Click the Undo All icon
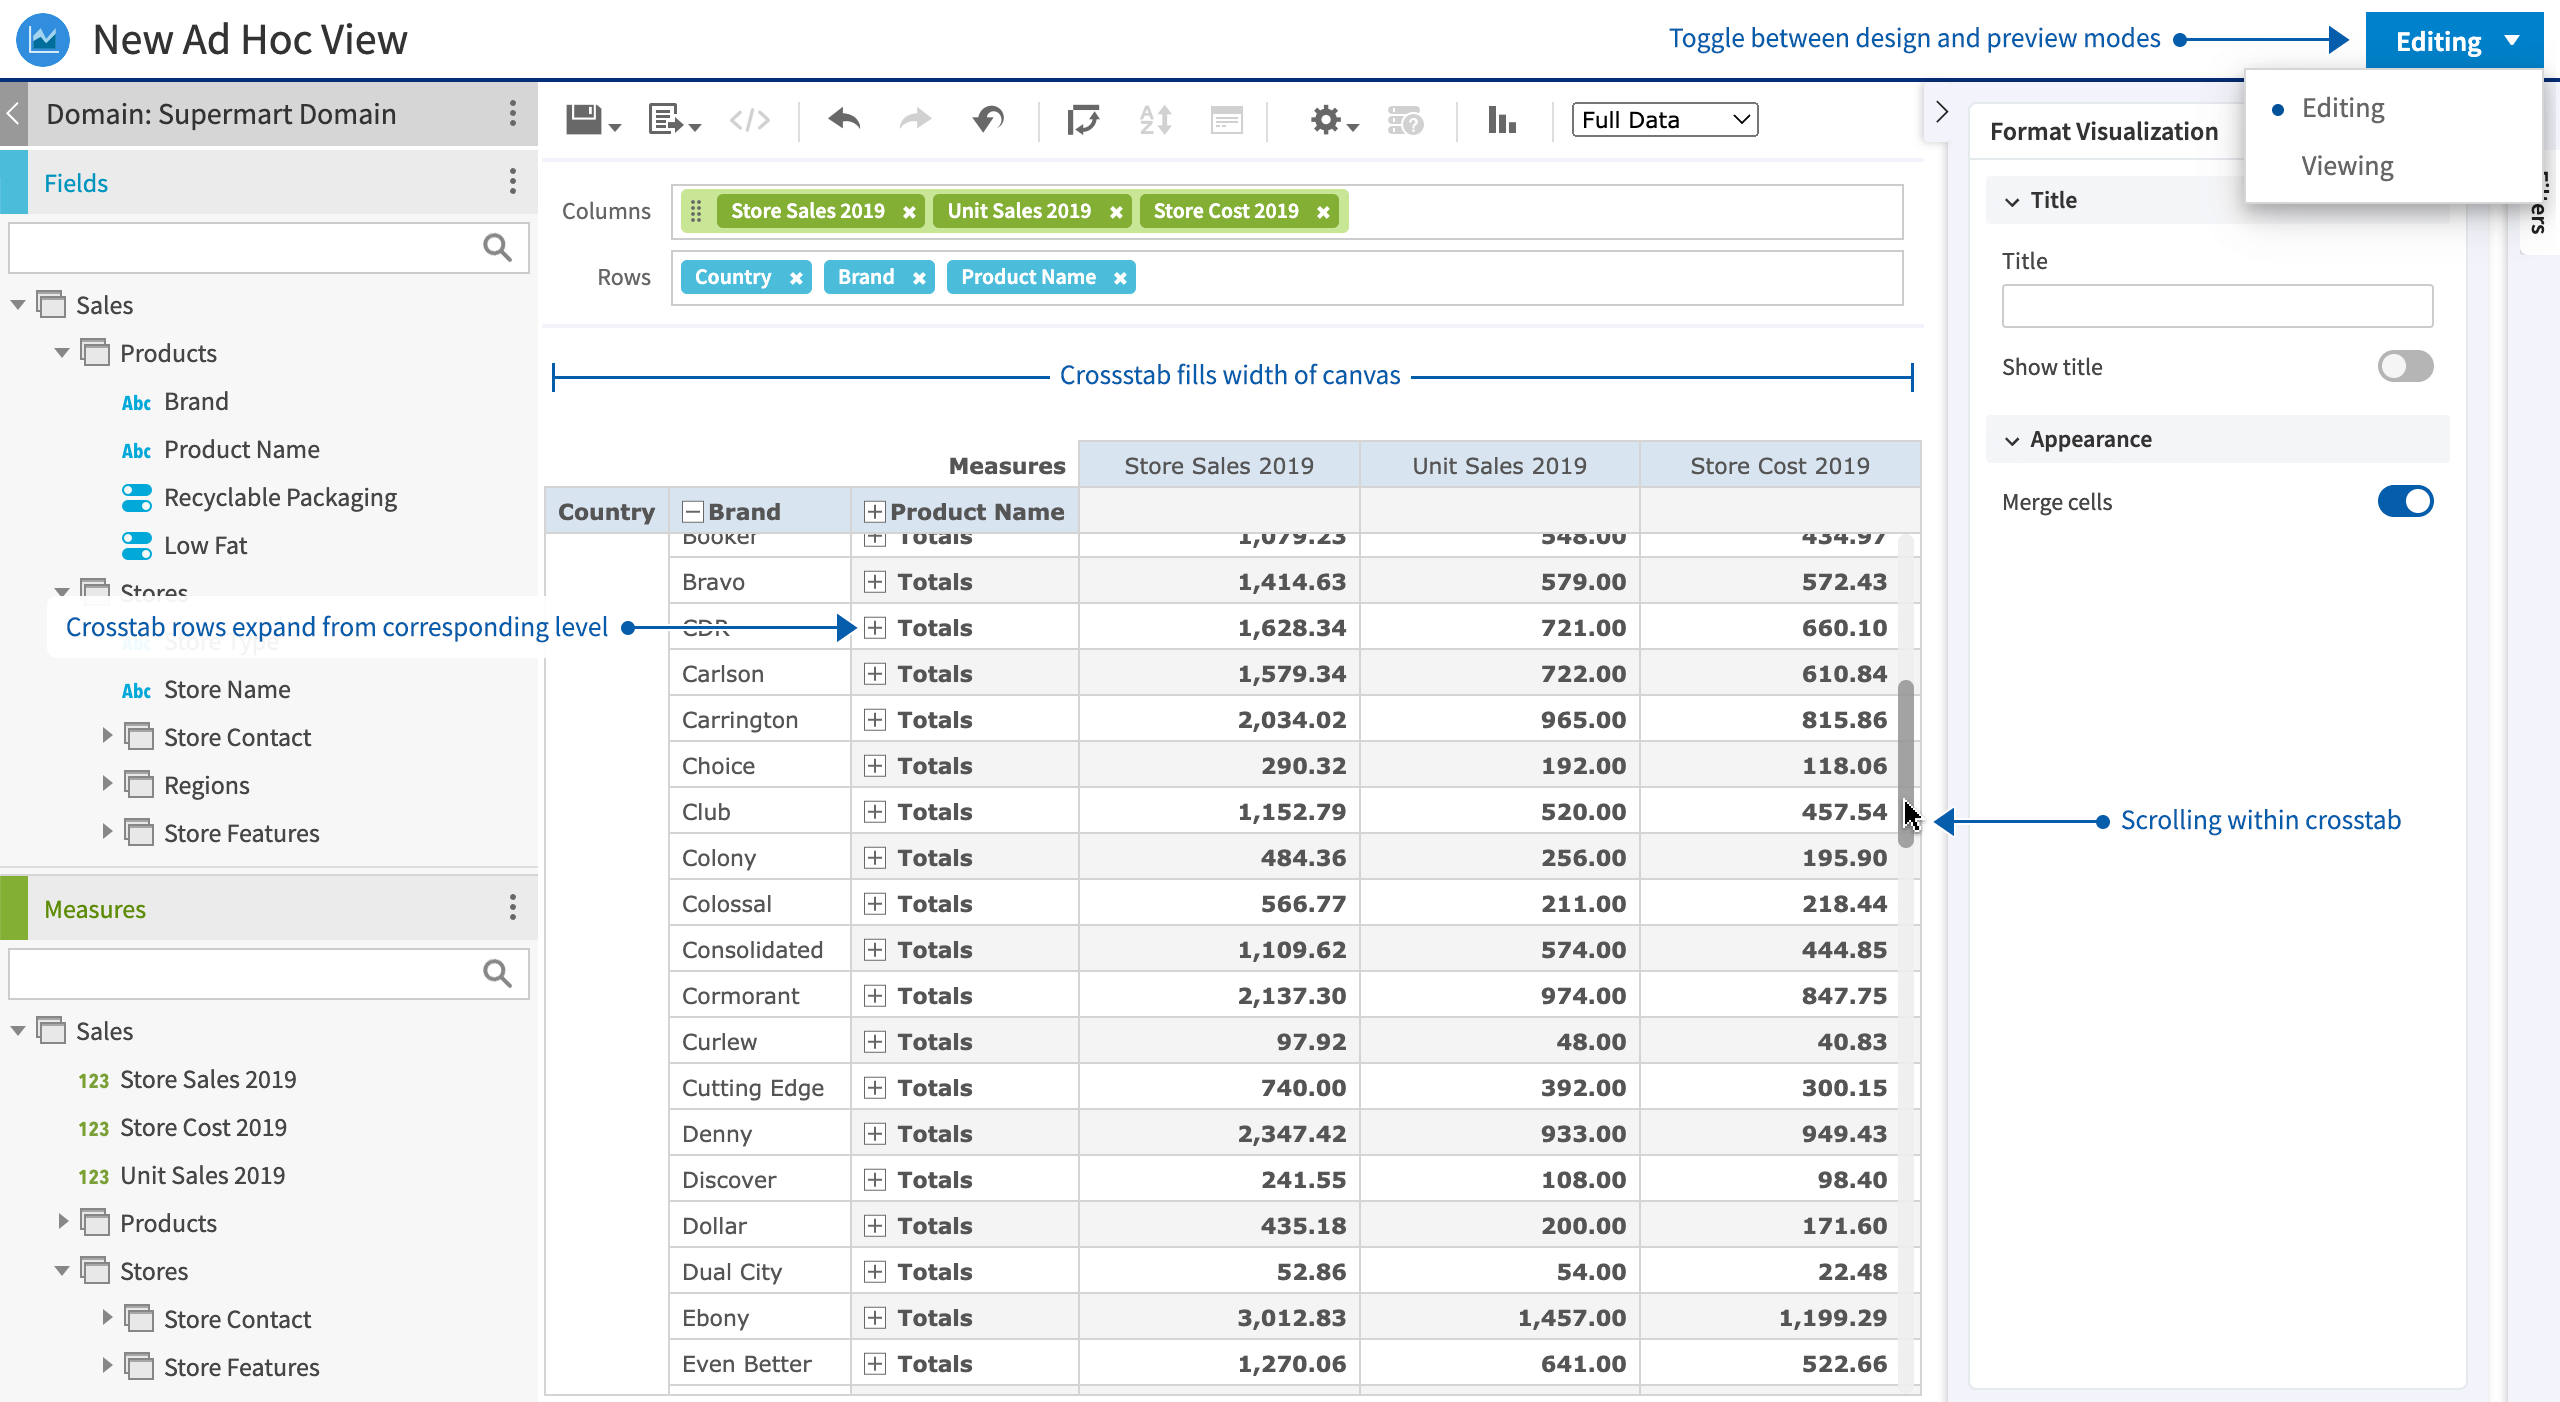The width and height of the screenshot is (2560, 1402). pos(988,120)
